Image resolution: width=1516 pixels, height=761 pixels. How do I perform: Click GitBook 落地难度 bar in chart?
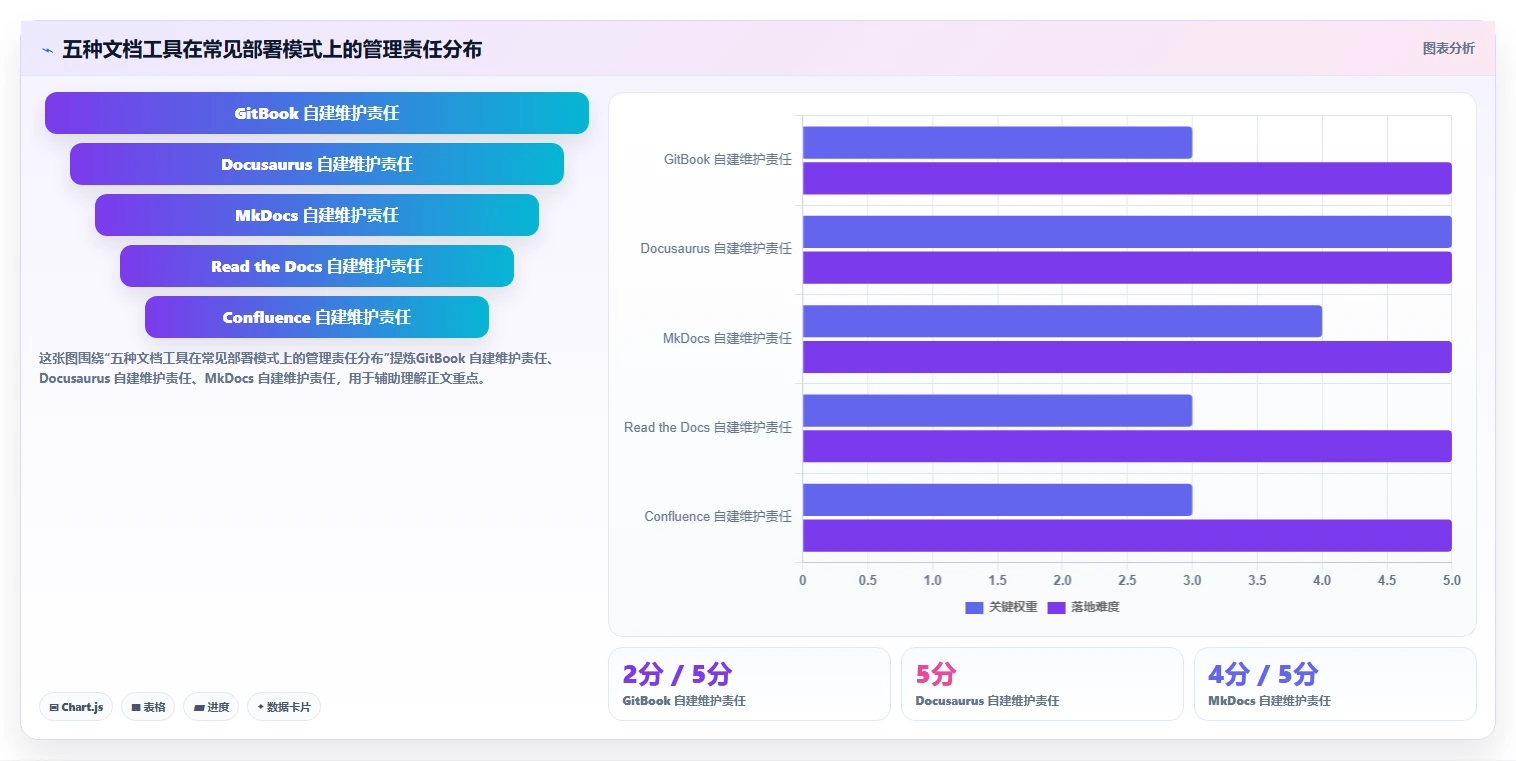(1127, 178)
